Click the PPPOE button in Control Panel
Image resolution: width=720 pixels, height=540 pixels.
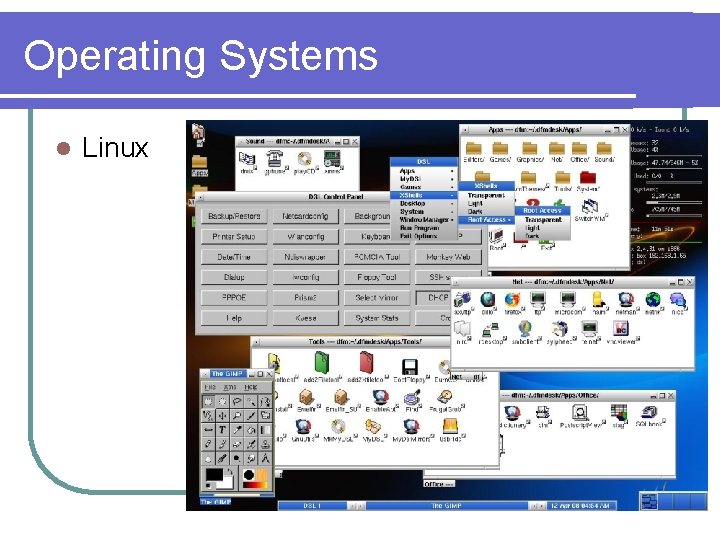pyautogui.click(x=234, y=298)
